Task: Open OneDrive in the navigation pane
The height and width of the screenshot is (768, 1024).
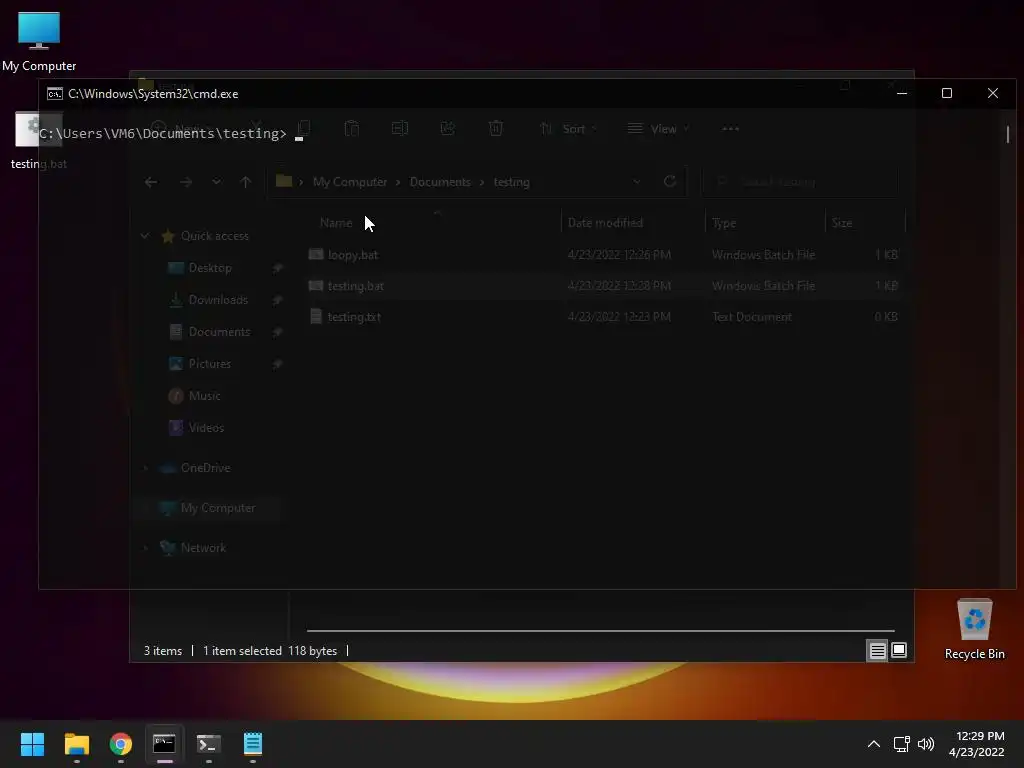Action: (x=205, y=468)
